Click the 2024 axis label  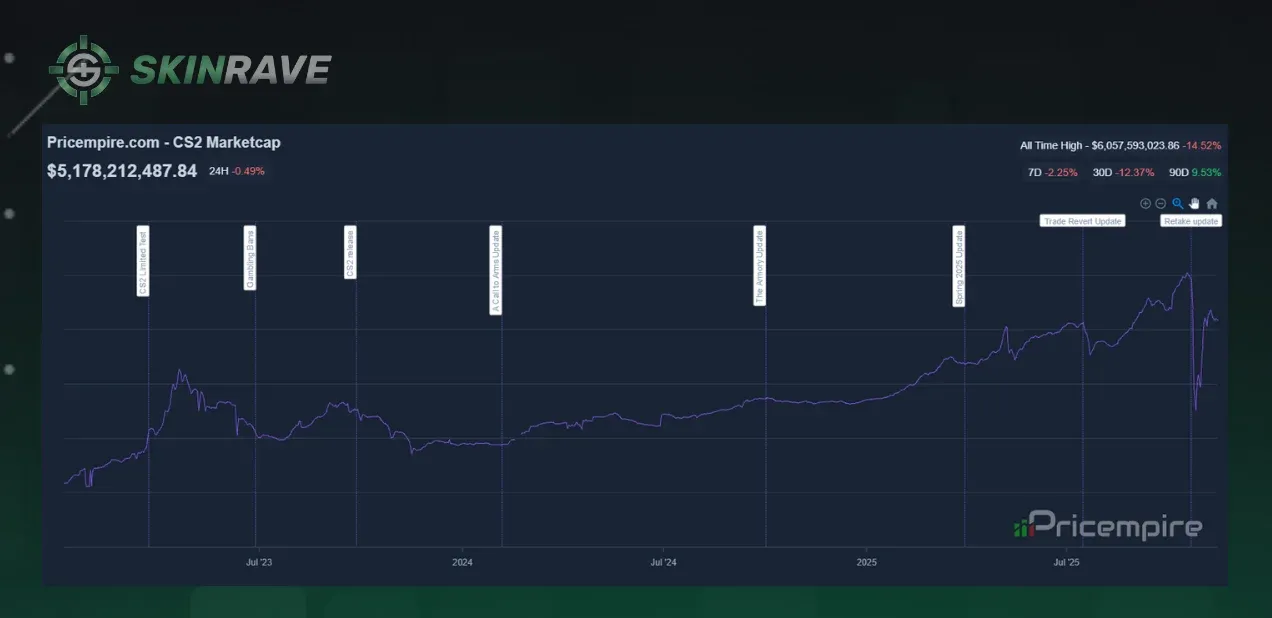(462, 563)
